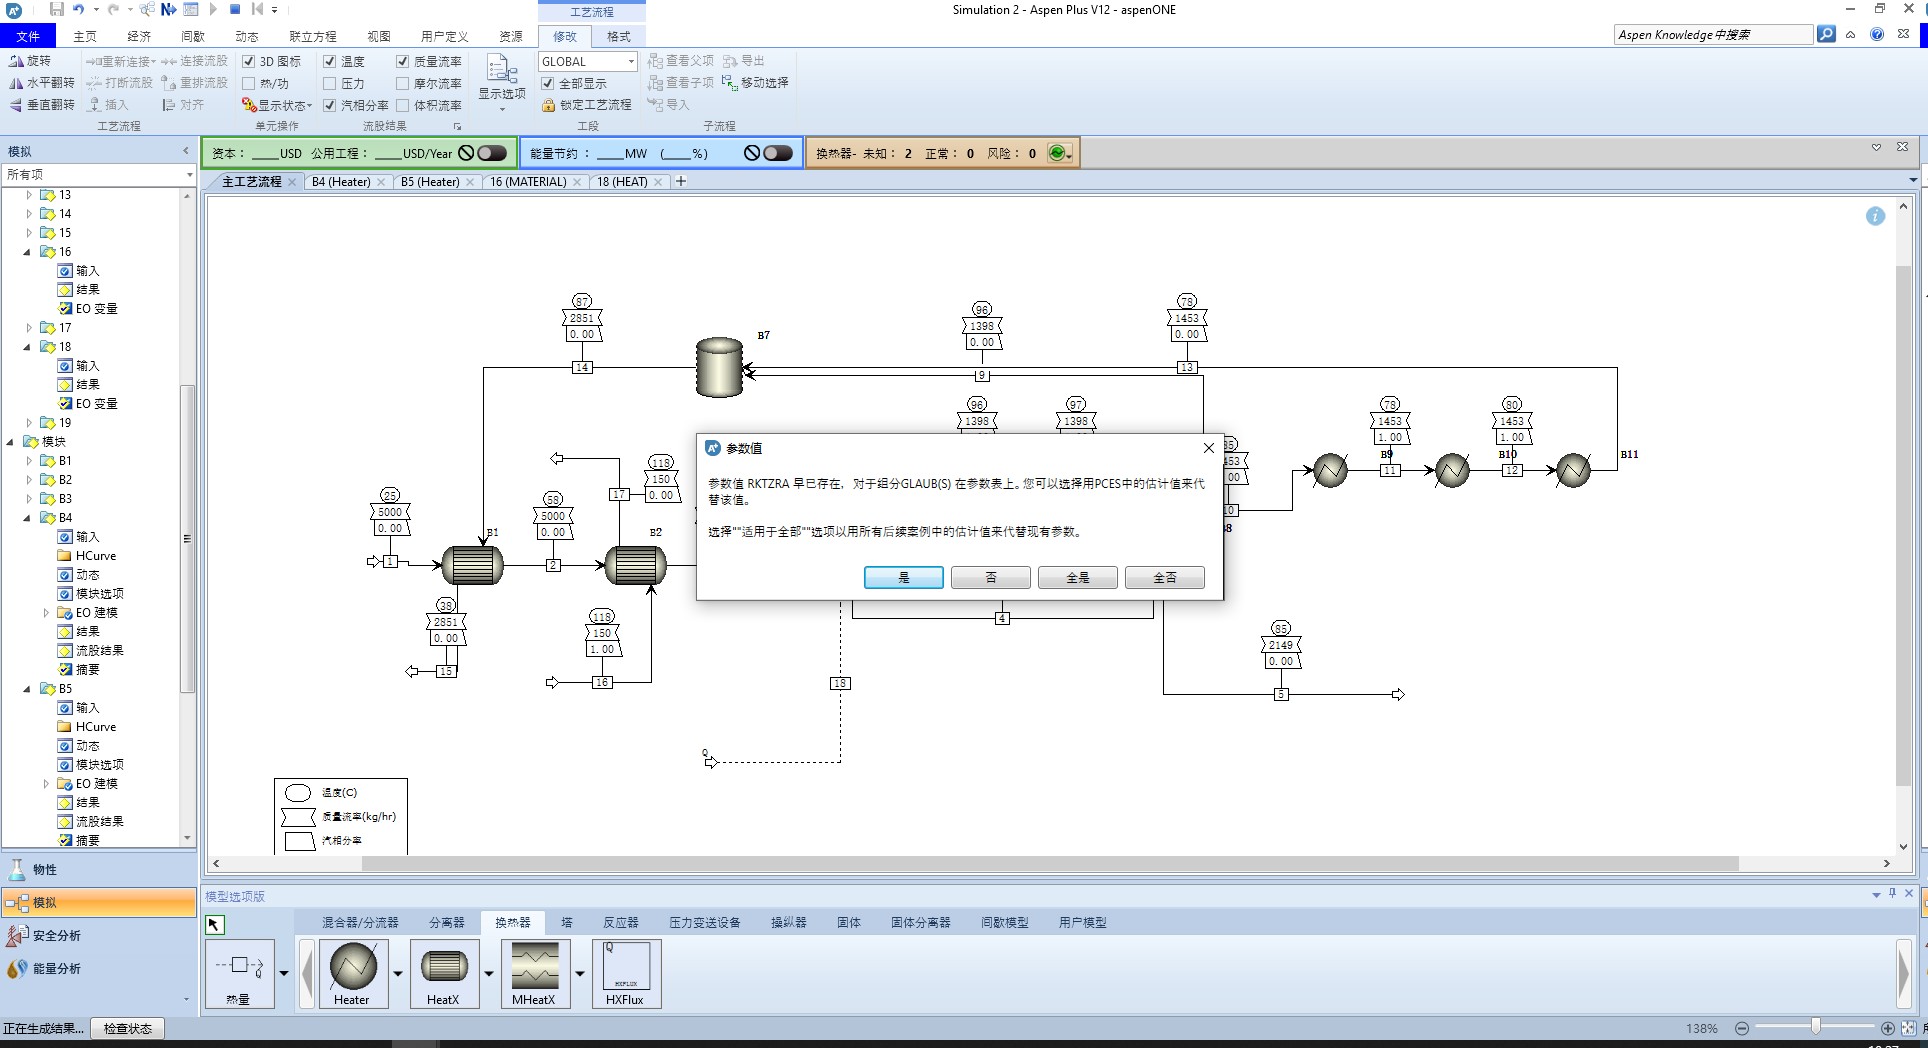Switch to the 主页 ribbon tab
Screen dimensions: 1928x1048
coord(85,36)
